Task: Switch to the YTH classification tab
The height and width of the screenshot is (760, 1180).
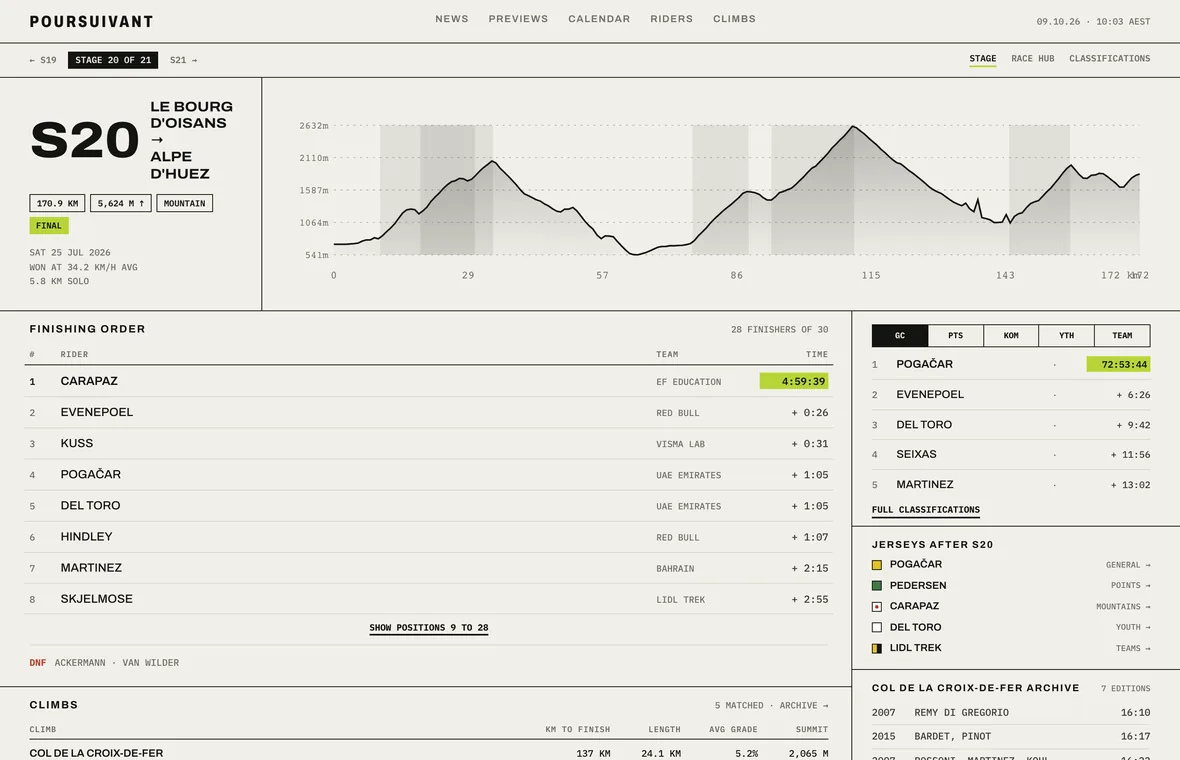Action: (x=1066, y=336)
